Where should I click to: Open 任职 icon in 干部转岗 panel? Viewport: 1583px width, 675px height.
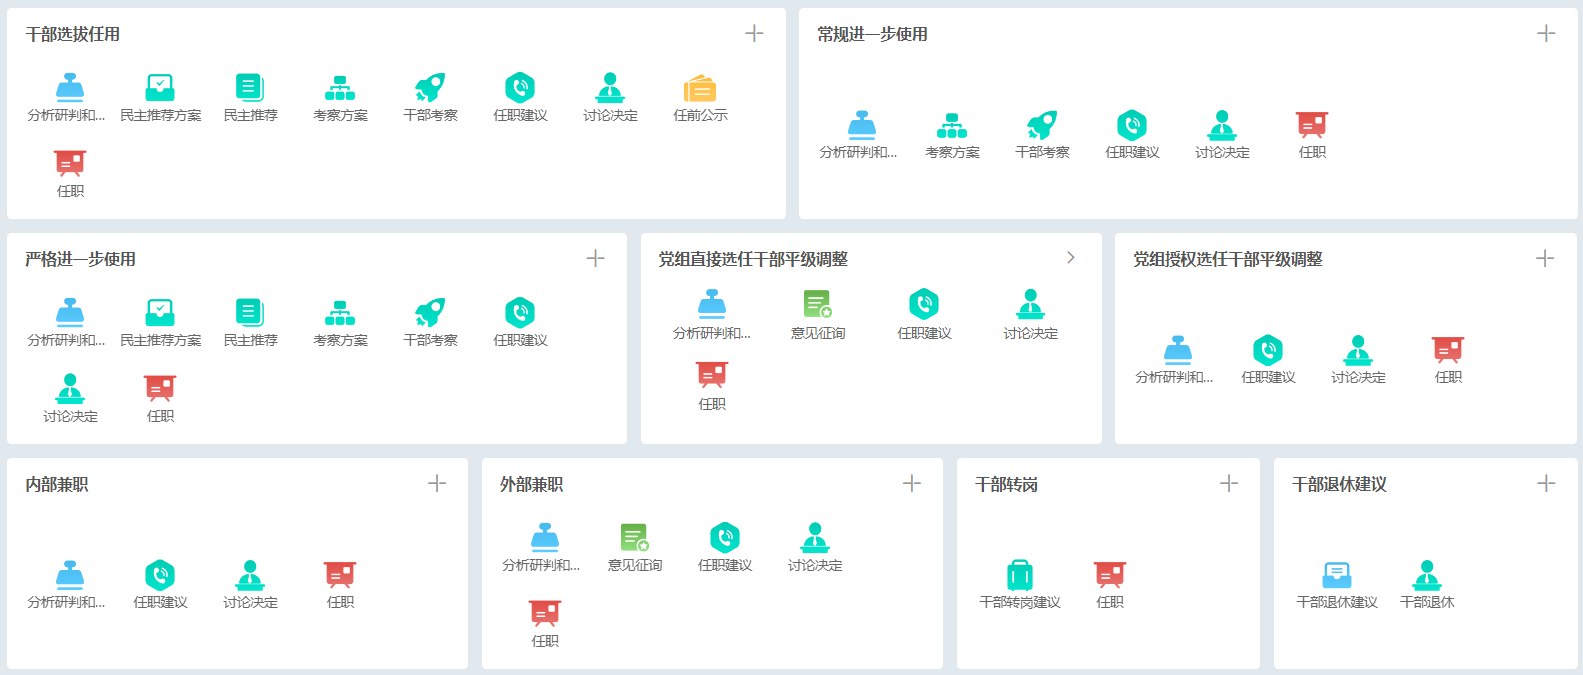pyautogui.click(x=1110, y=575)
